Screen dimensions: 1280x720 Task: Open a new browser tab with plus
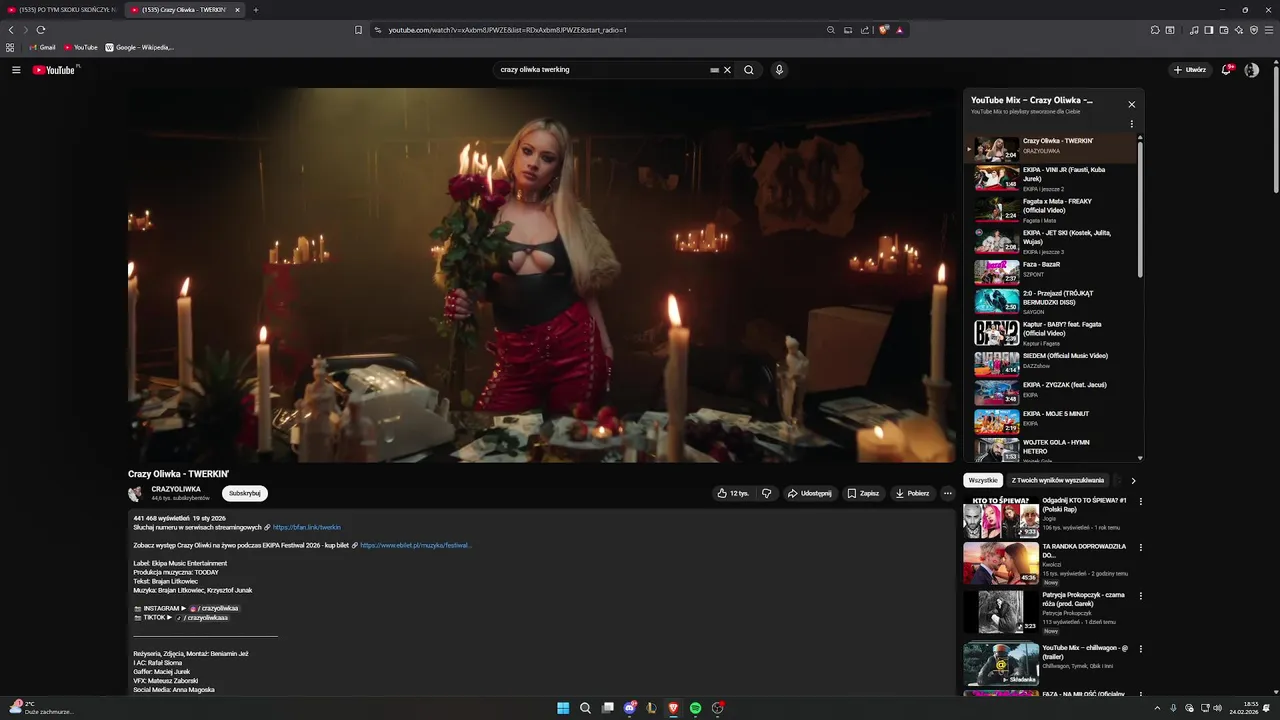tap(256, 10)
